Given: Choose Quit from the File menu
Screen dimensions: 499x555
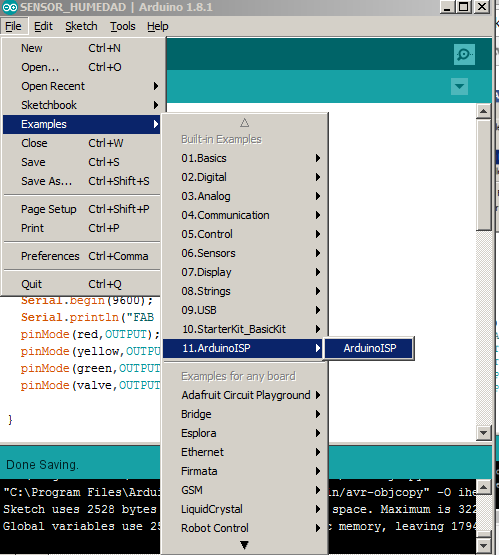Looking at the screenshot, I should coord(82,284).
